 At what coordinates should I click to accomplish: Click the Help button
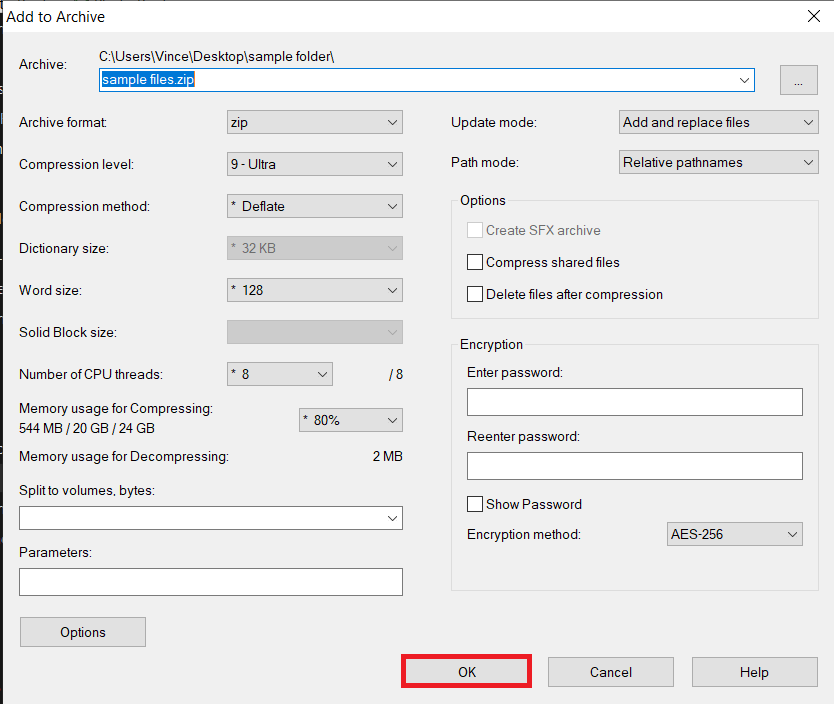click(754, 671)
